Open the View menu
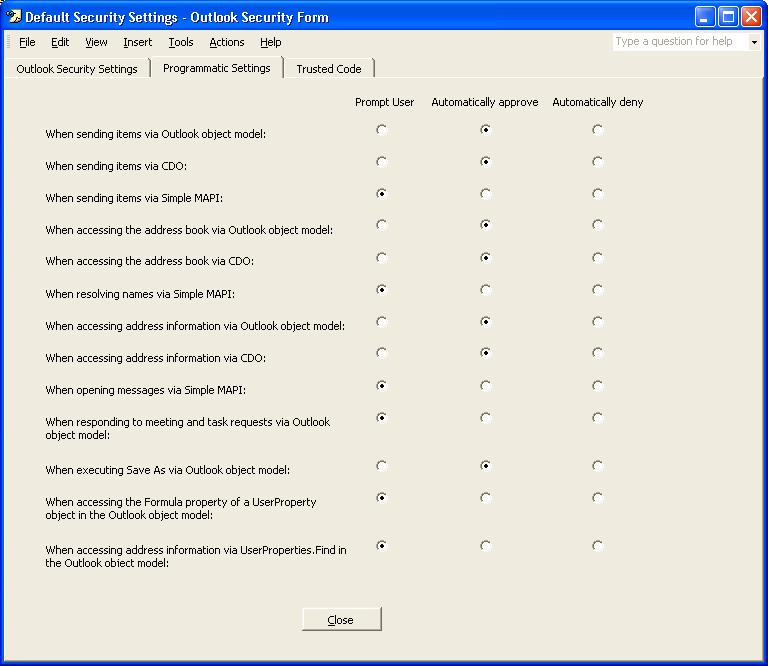This screenshot has width=768, height=666. pyautogui.click(x=96, y=43)
